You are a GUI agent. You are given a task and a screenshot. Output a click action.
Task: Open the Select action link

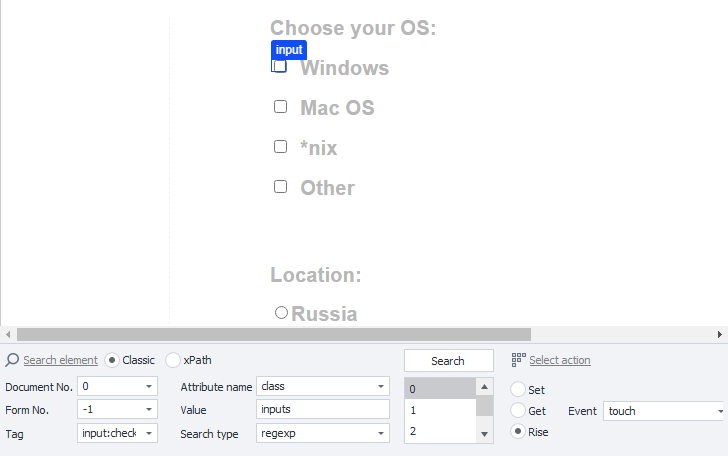coord(559,360)
